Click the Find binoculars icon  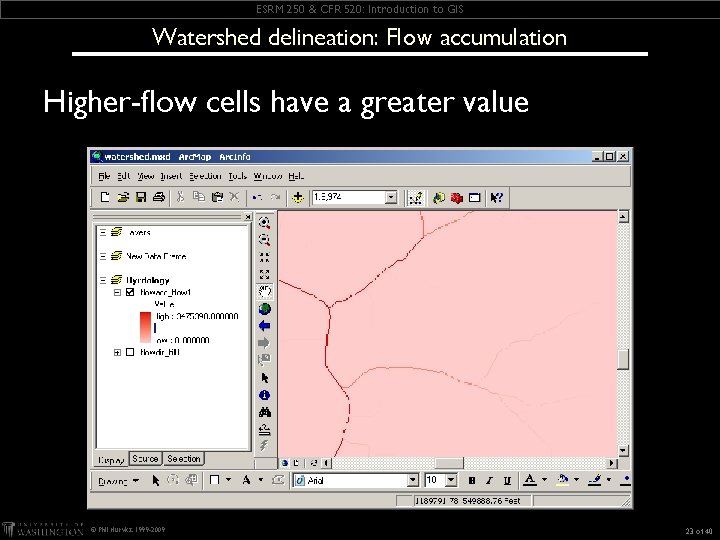tap(264, 412)
